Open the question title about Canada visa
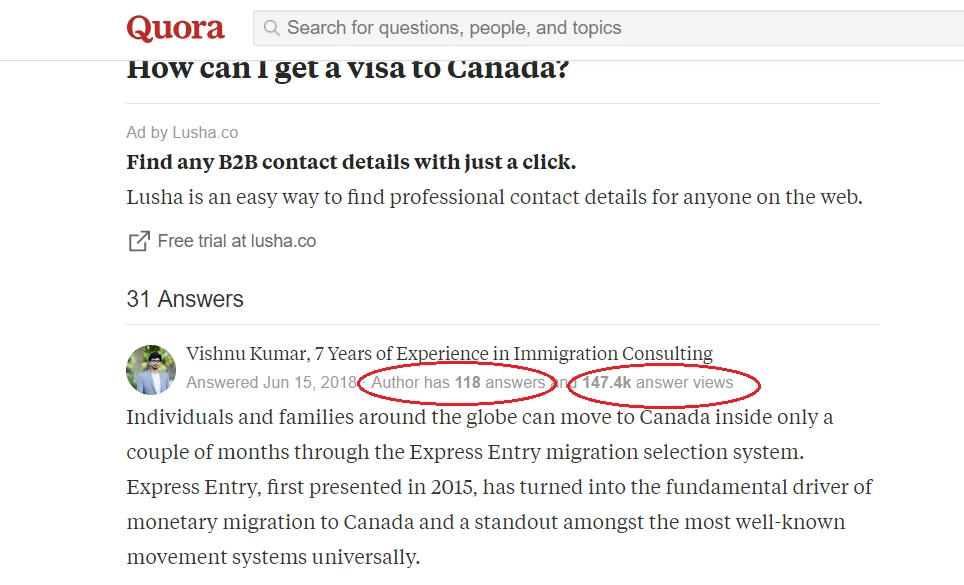The image size is (964, 585). click(348, 69)
